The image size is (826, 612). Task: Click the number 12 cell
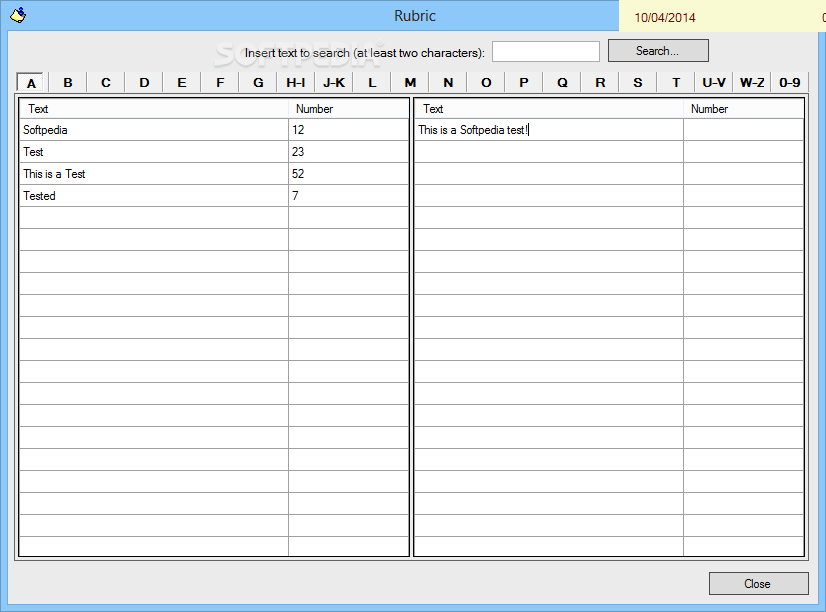(x=348, y=130)
